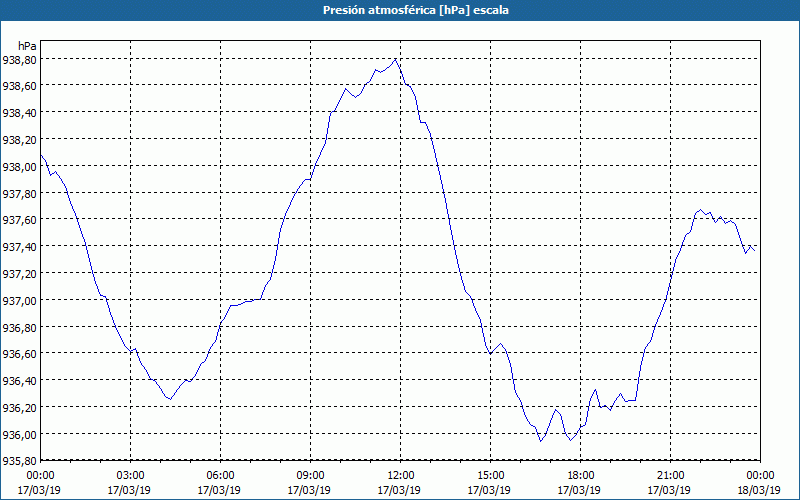Click the 09:00 time axis label
The image size is (800, 500).
[310, 476]
